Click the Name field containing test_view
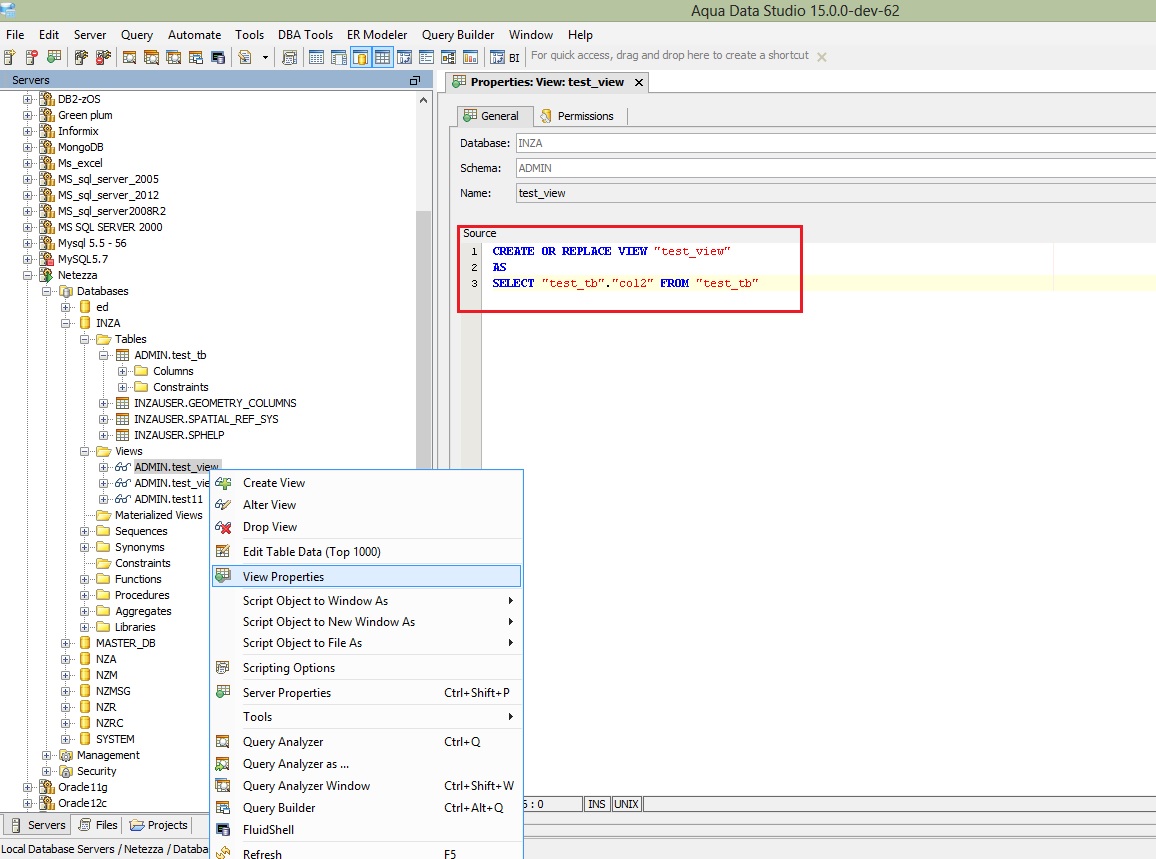 coord(835,193)
